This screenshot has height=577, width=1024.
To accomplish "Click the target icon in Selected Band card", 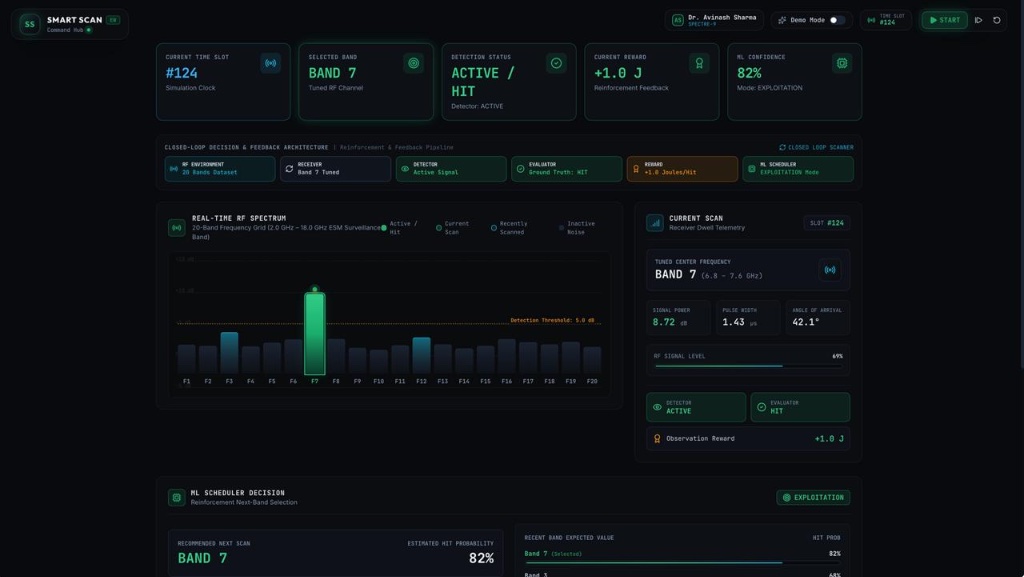I will [x=413, y=63].
